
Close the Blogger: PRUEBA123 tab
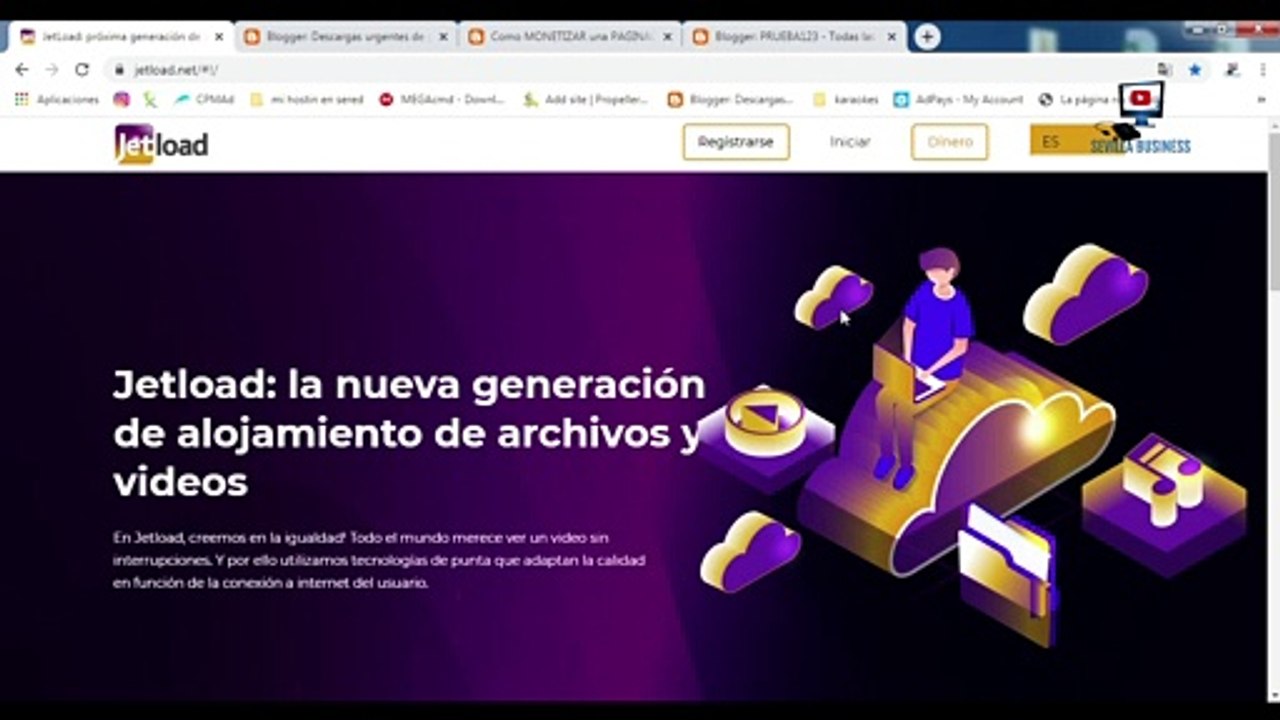(x=892, y=37)
